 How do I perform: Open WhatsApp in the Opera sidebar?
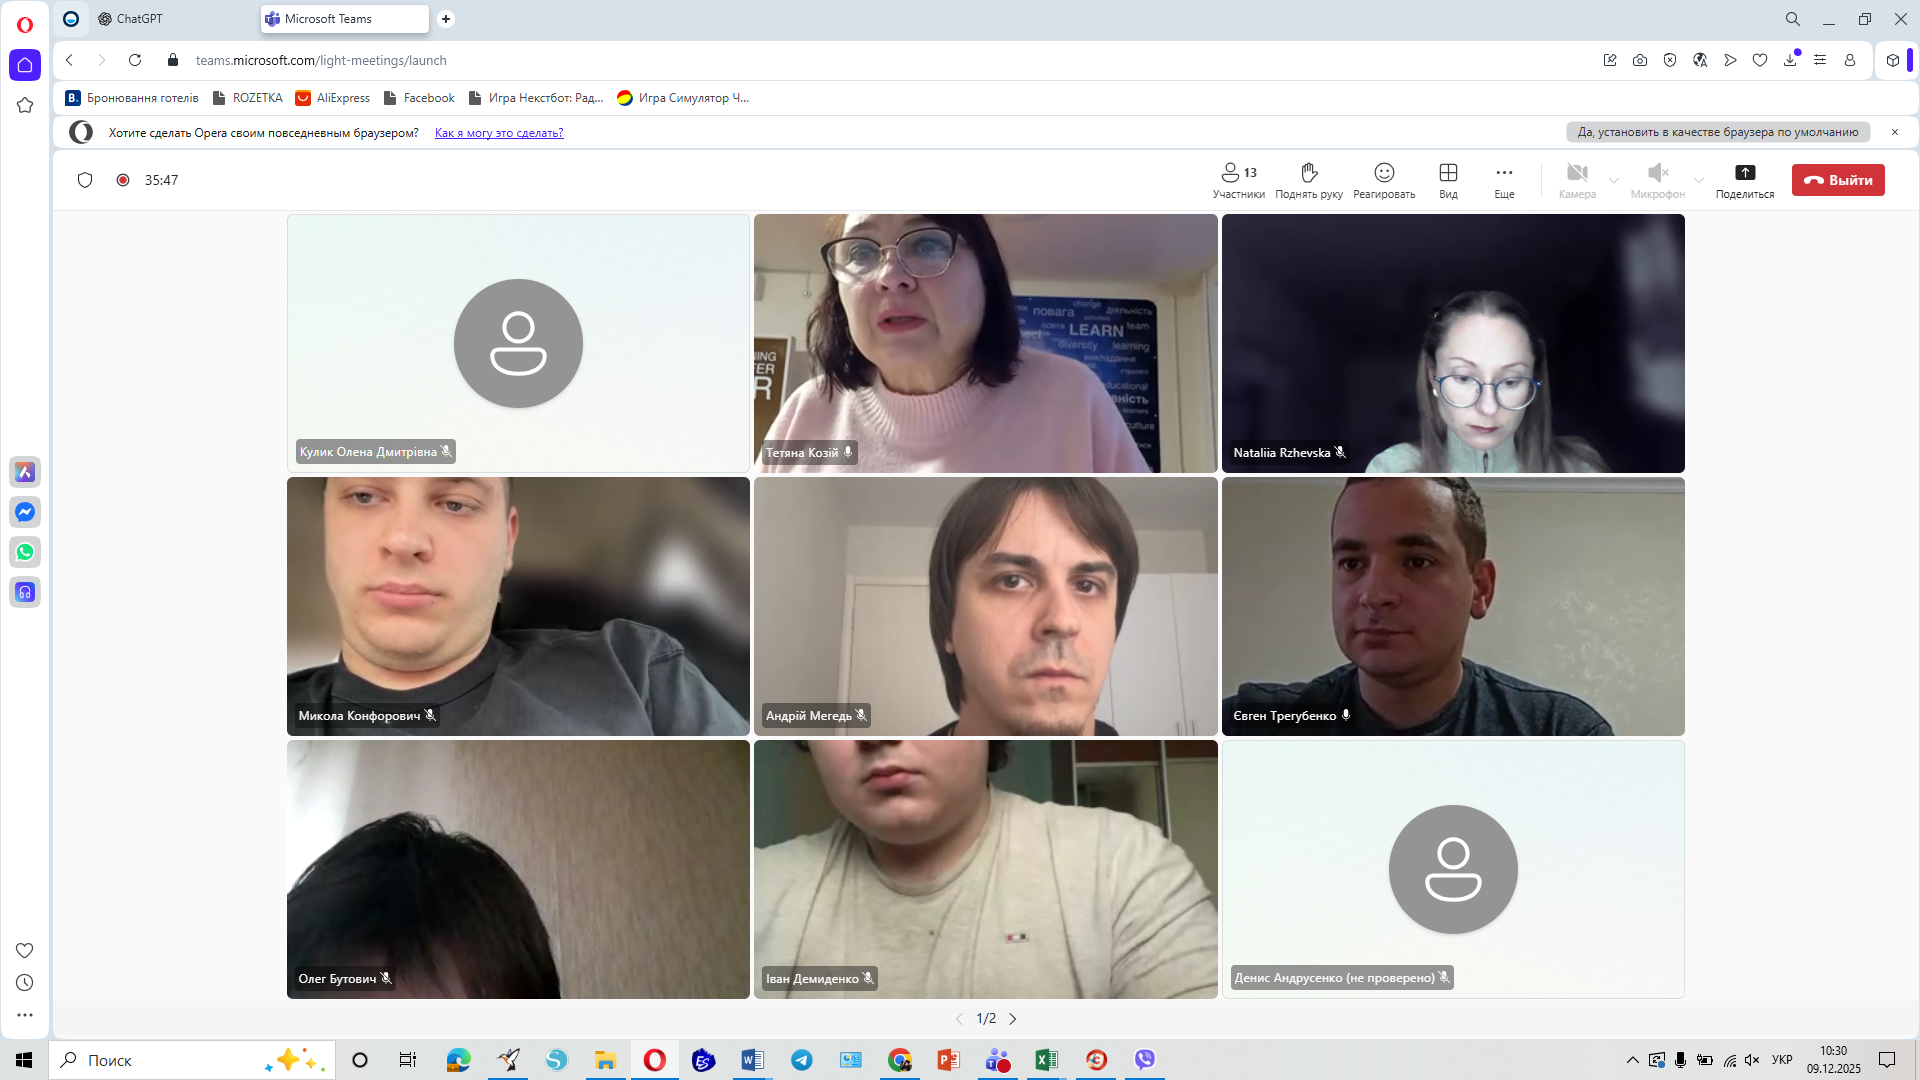25,552
